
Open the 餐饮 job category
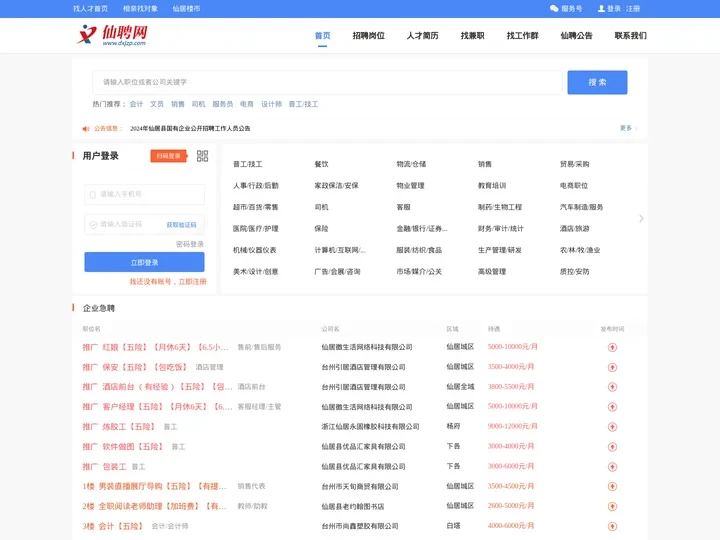[321, 164]
